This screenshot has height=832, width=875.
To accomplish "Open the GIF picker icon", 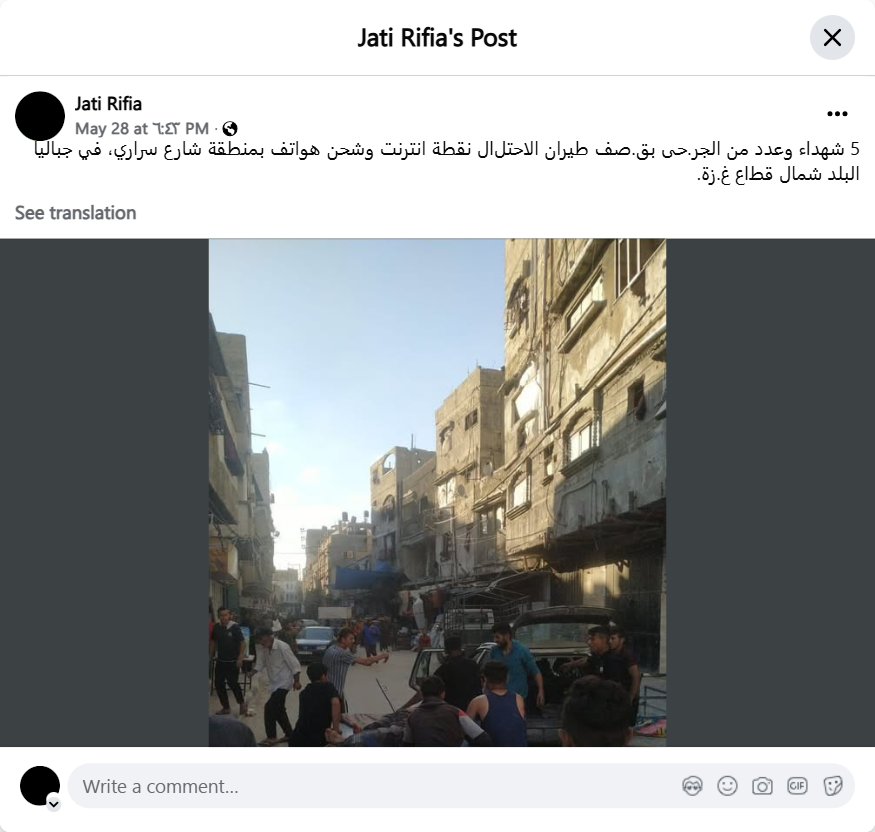I will (x=797, y=786).
